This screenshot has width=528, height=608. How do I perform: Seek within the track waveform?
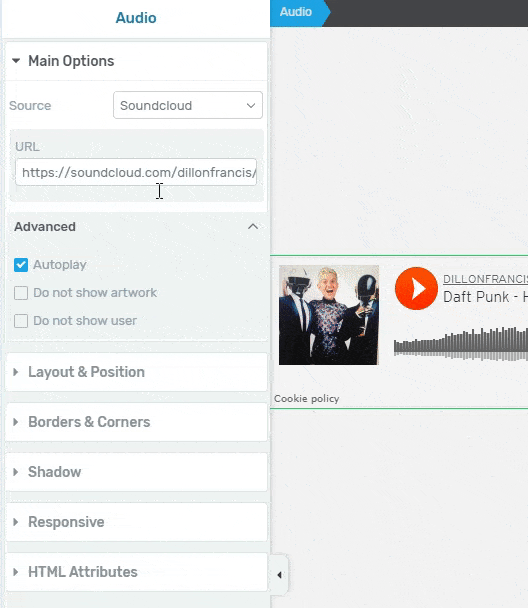[461, 343]
